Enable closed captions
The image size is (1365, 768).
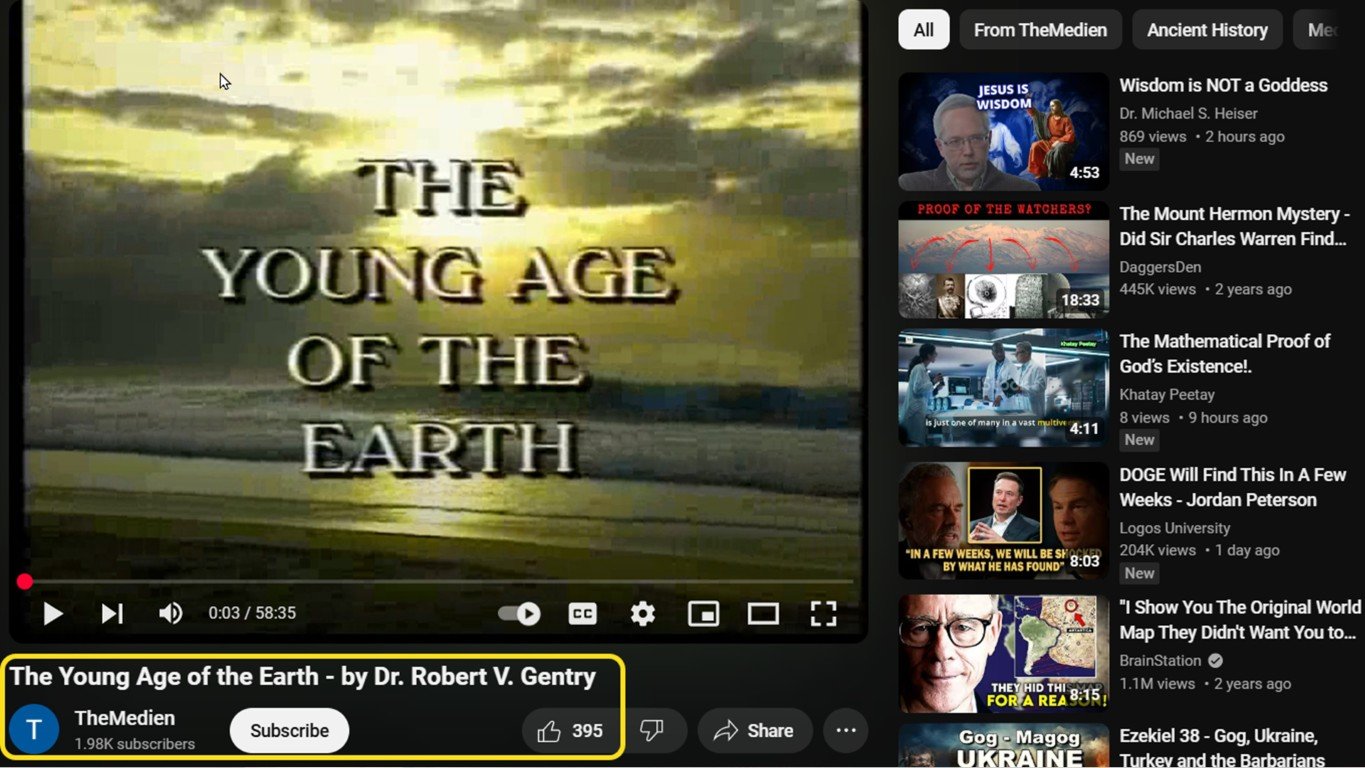(x=582, y=613)
